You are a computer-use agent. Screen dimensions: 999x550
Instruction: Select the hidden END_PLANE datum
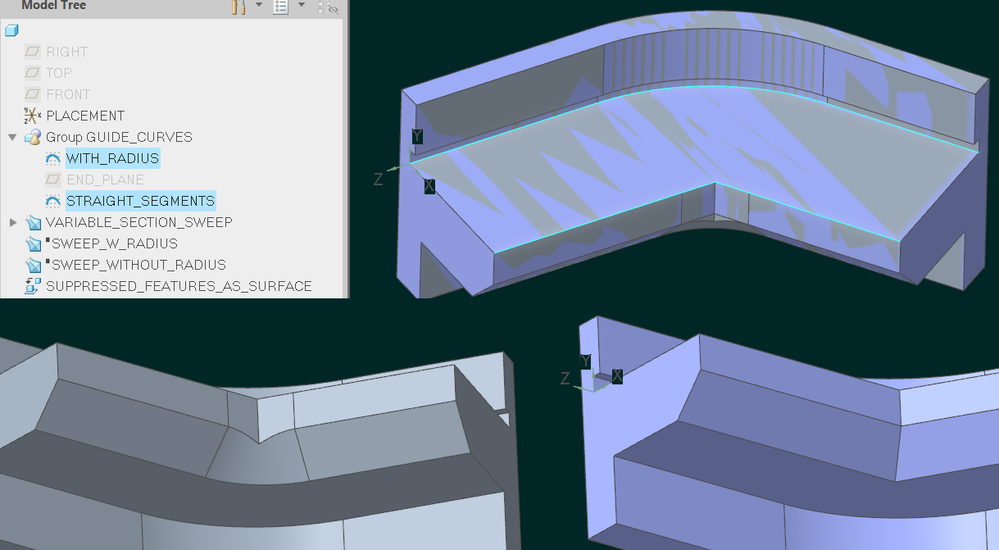104,180
